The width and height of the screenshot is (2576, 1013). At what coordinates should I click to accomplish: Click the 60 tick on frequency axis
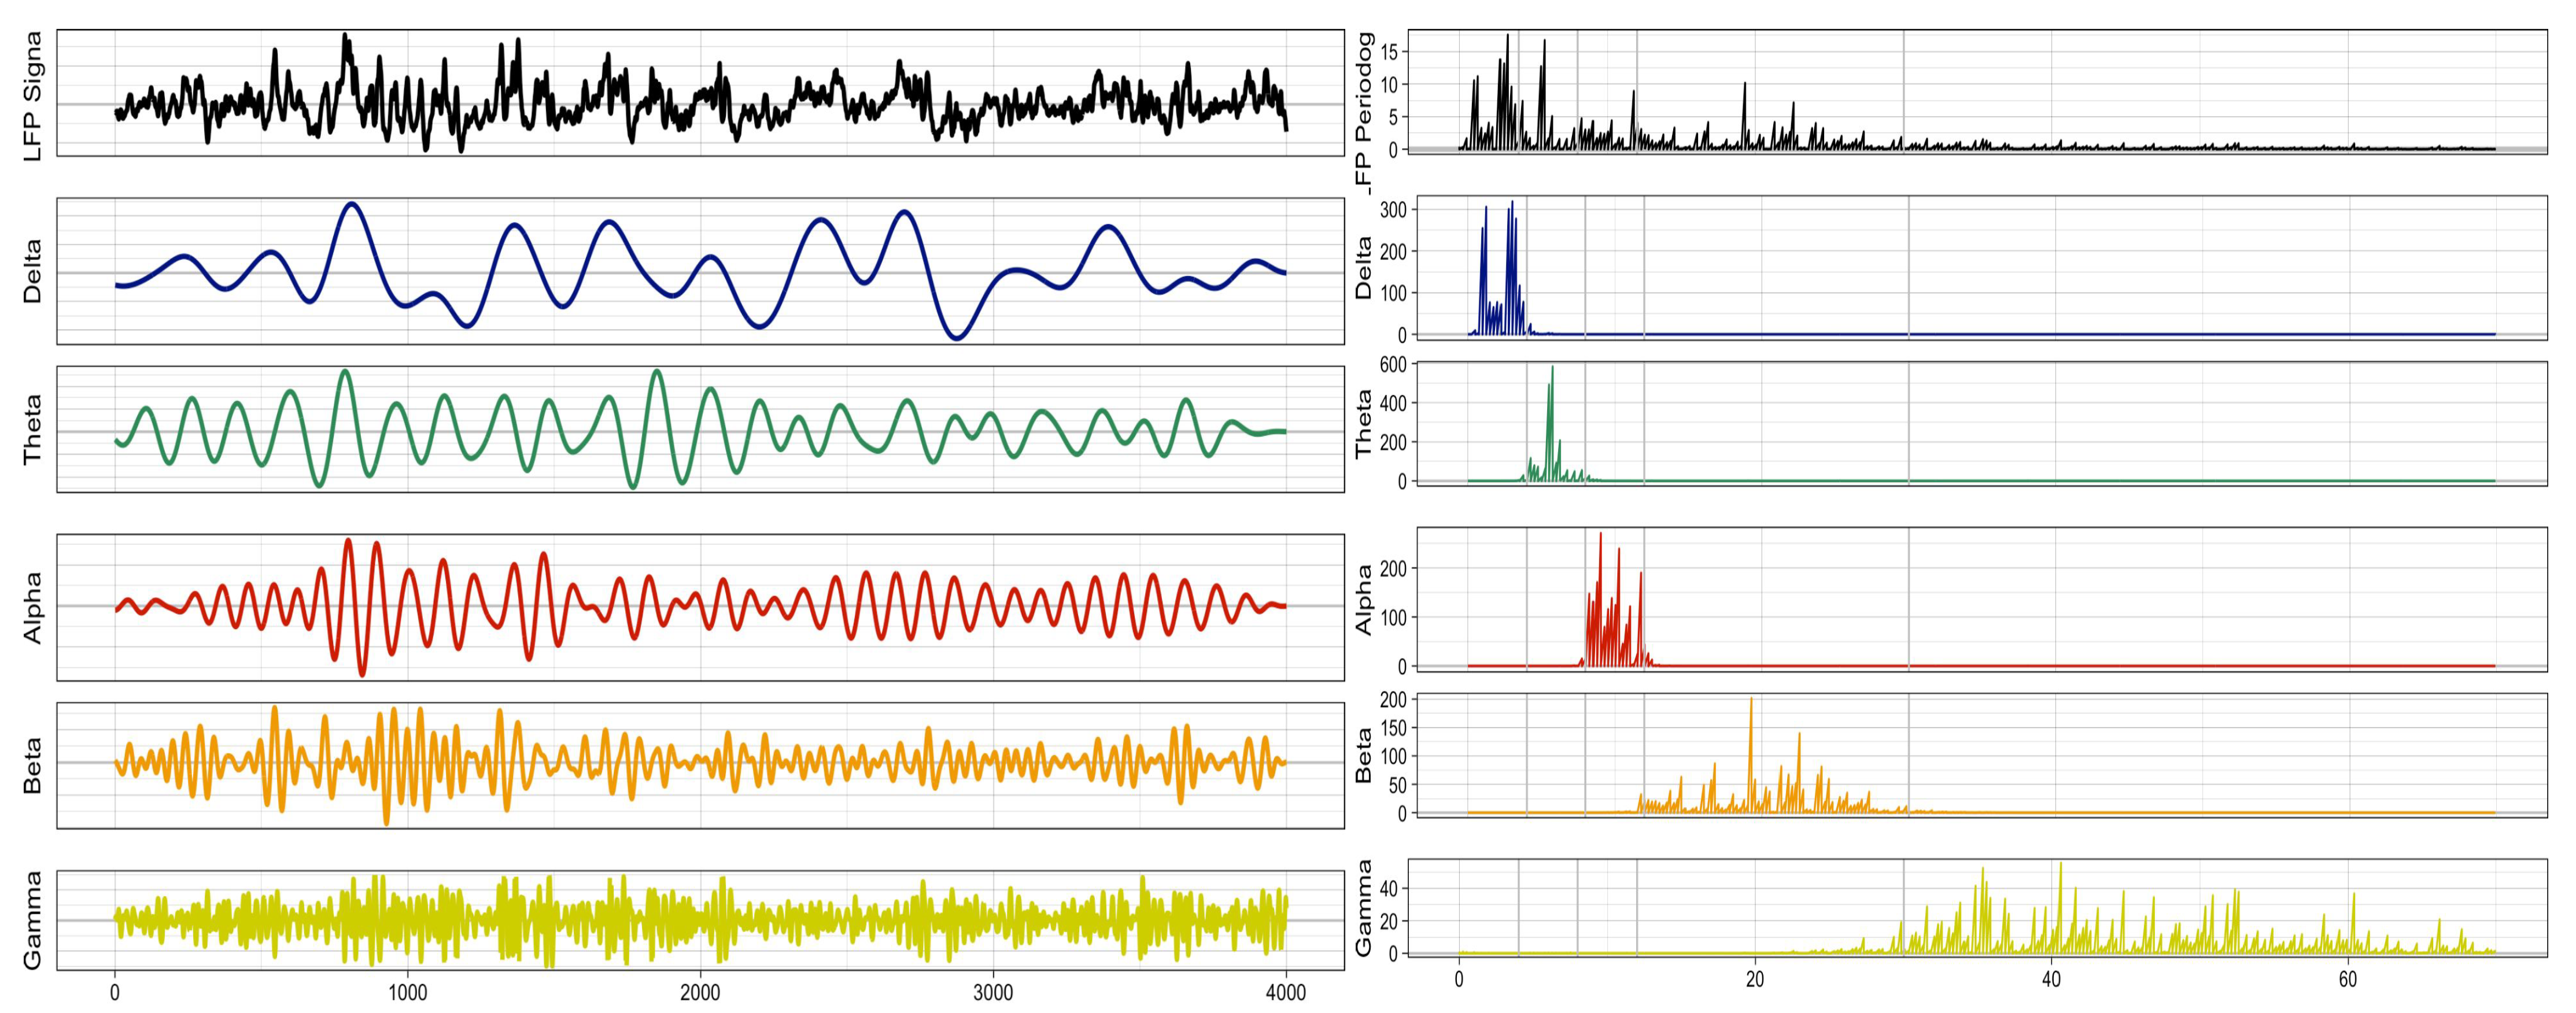click(2347, 979)
